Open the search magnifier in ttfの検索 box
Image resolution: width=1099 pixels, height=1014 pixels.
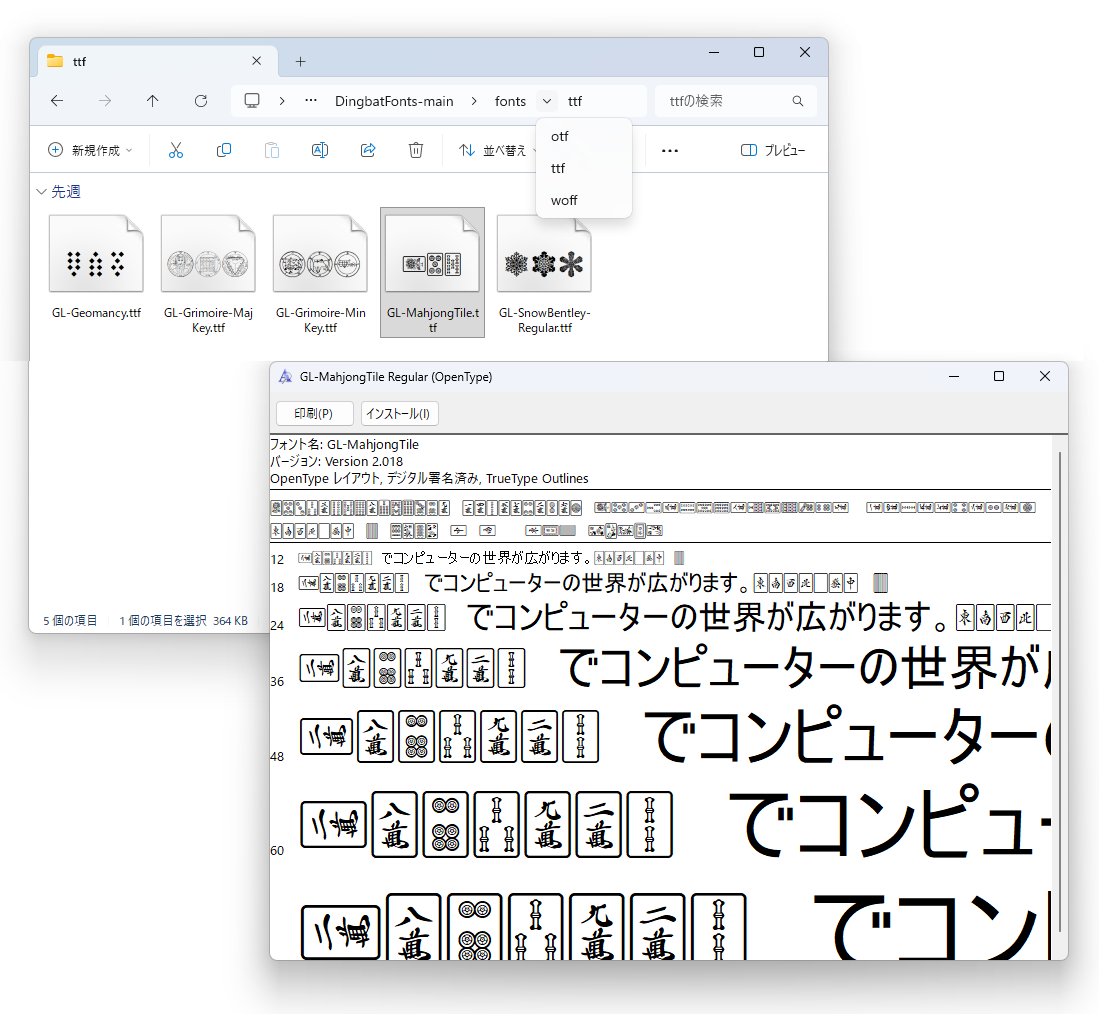click(x=797, y=101)
